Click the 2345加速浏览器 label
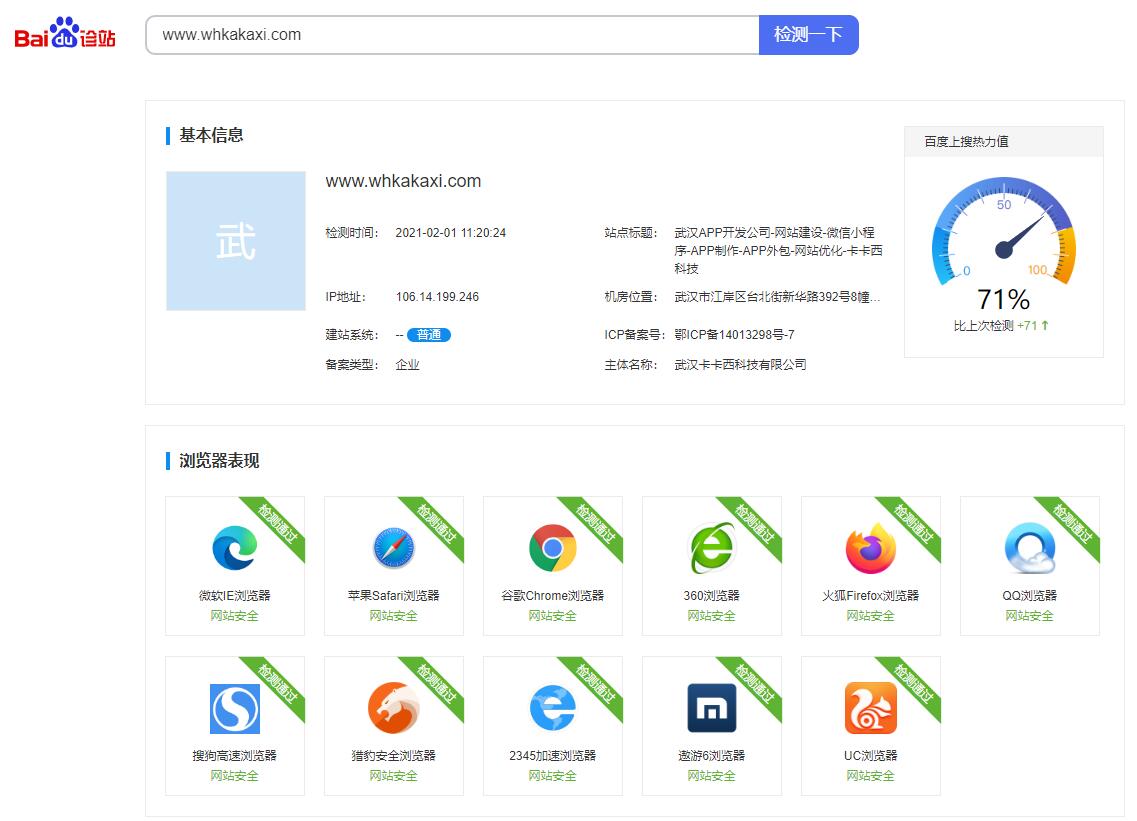The width and height of the screenshot is (1137, 821). [x=553, y=756]
